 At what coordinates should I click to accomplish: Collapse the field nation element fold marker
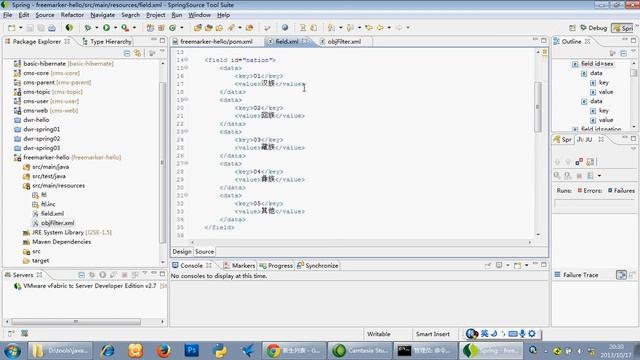186,60
